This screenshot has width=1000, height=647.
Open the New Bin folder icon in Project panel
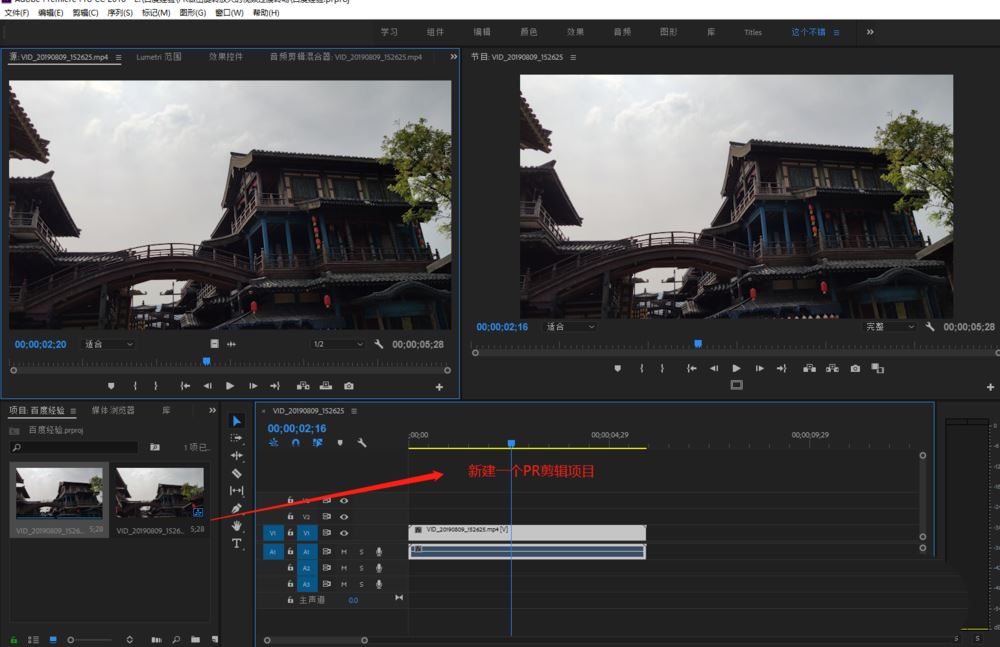pyautogui.click(x=196, y=640)
